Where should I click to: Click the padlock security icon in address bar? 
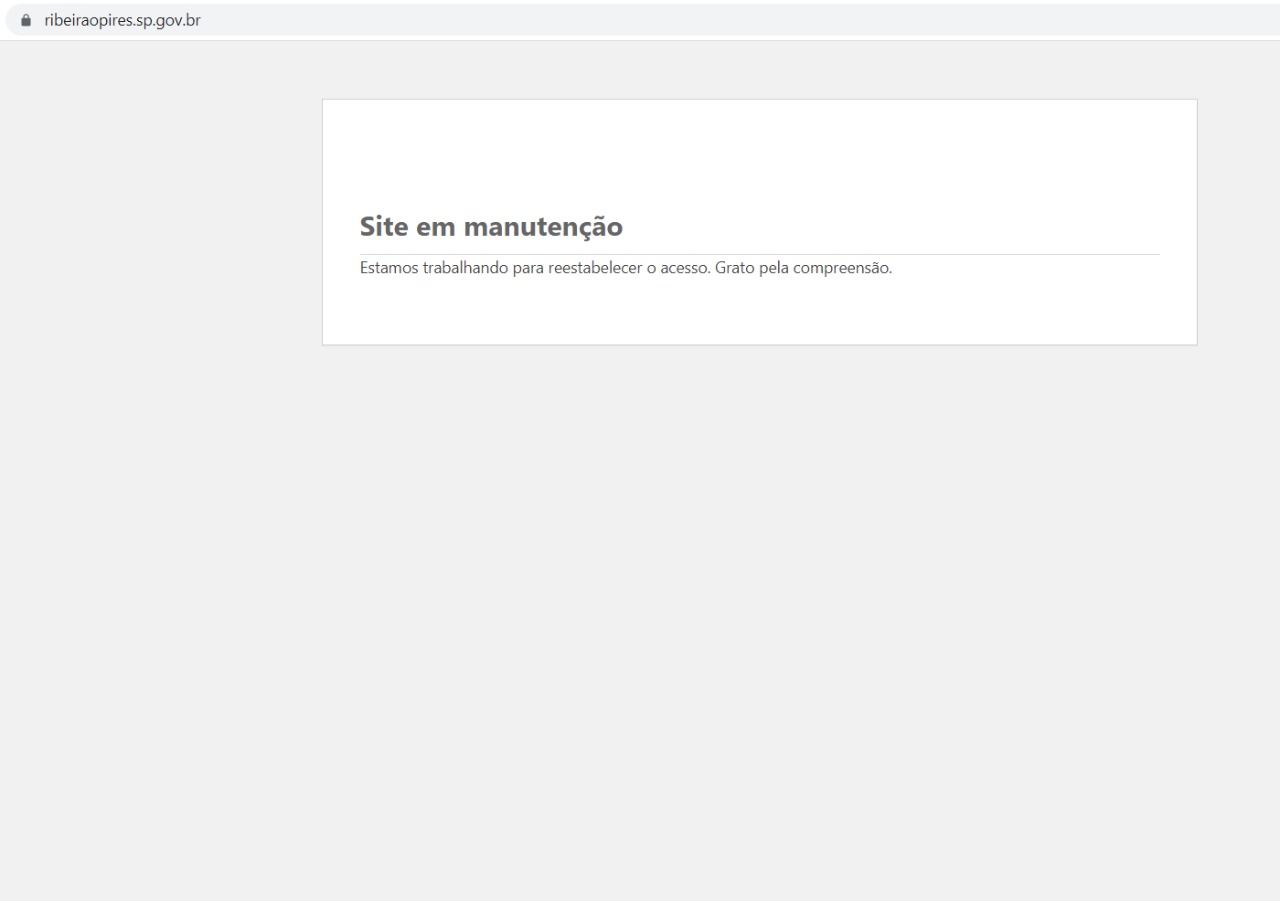pos(26,20)
